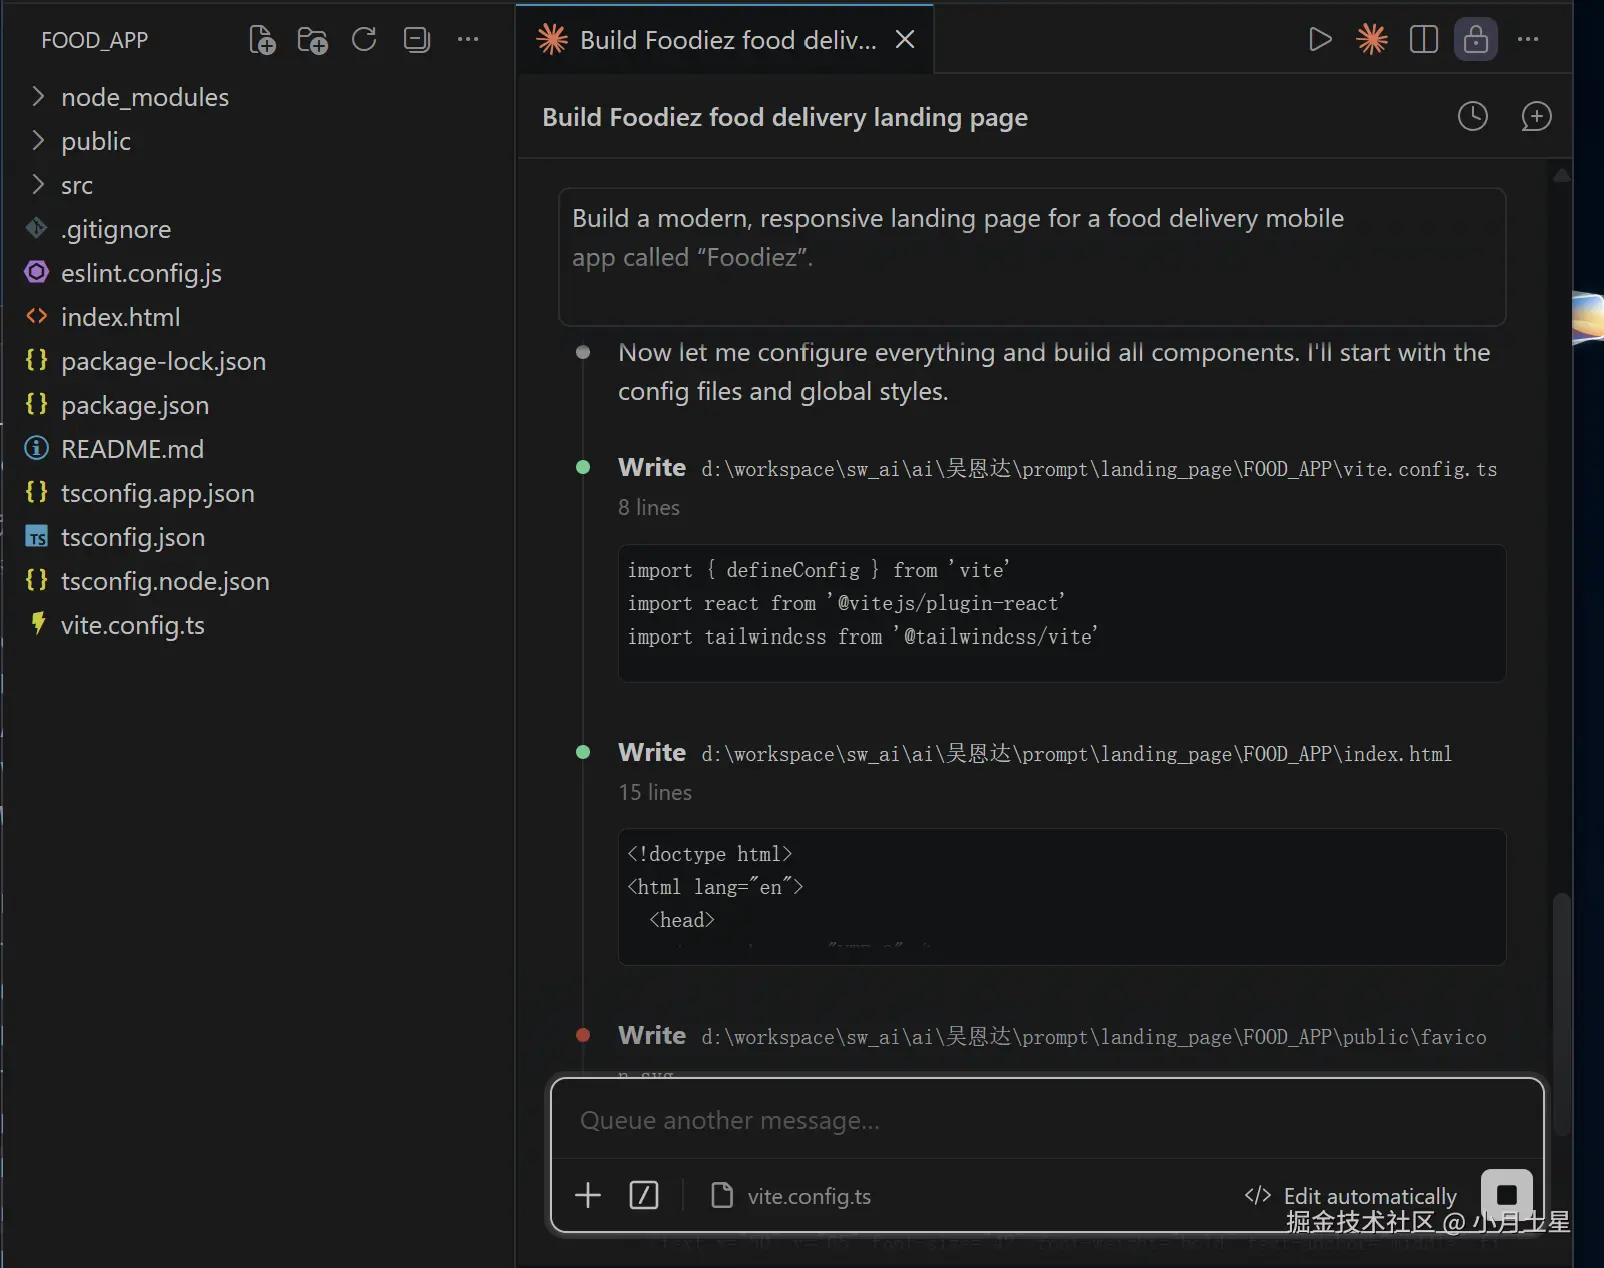Screen dimensions: 1604x1268
Task: Click the user prompt message box
Action: pyautogui.click(x=1032, y=257)
